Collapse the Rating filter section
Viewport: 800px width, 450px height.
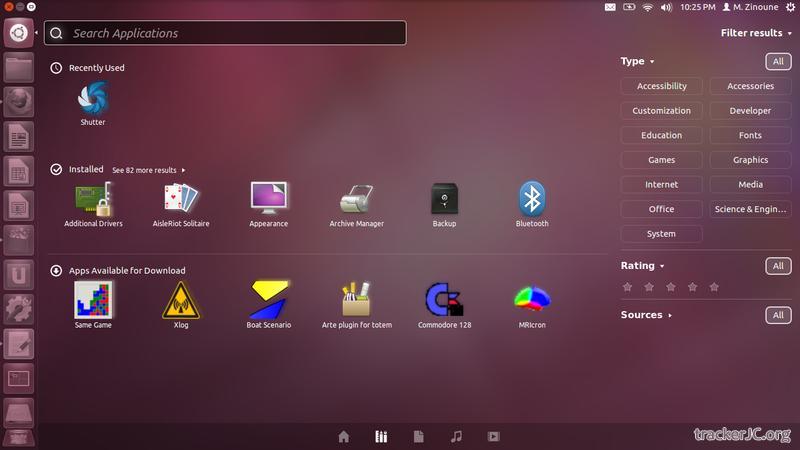[x=642, y=266]
